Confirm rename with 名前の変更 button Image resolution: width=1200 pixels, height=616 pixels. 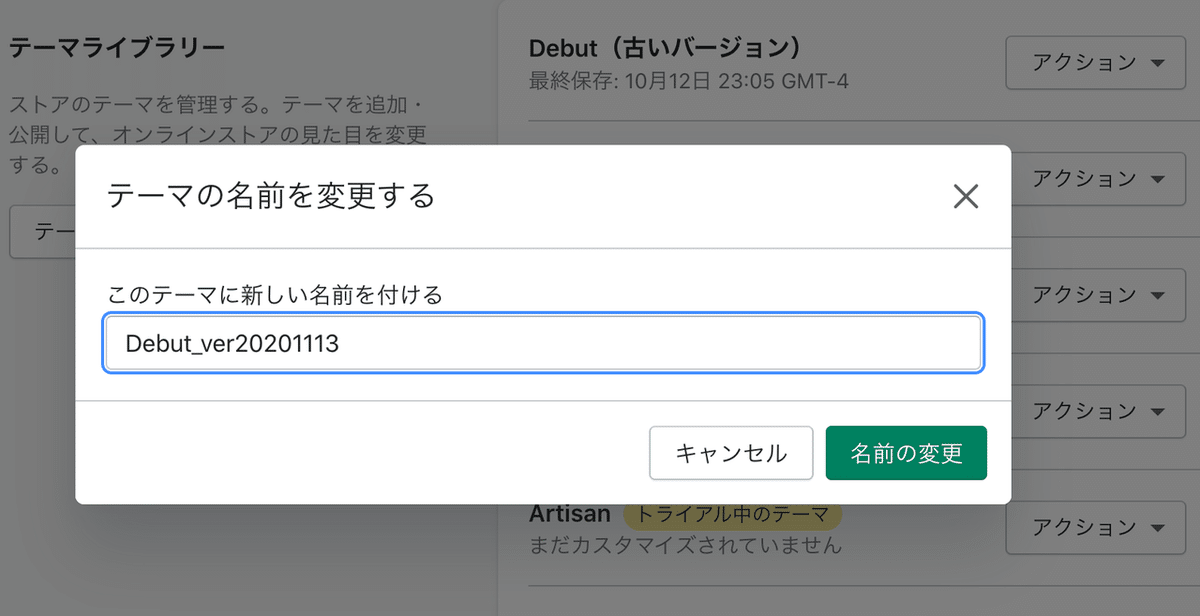[x=906, y=453]
